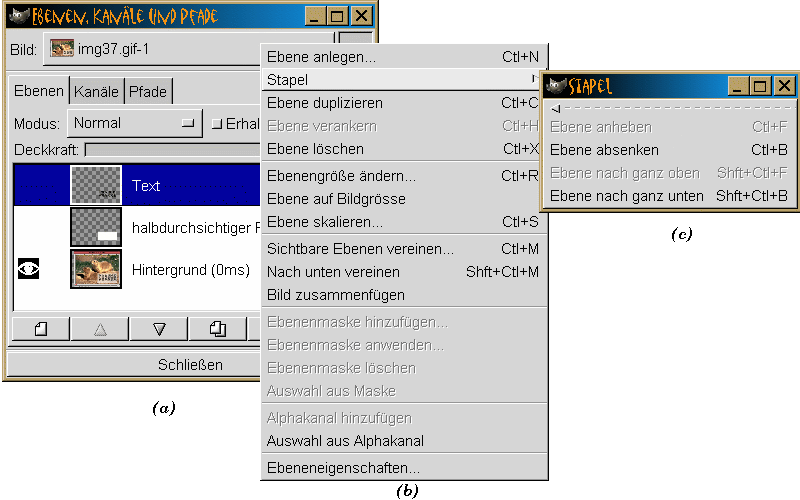Select the Text layer thumbnail
This screenshot has height=500, width=800.
(96, 185)
